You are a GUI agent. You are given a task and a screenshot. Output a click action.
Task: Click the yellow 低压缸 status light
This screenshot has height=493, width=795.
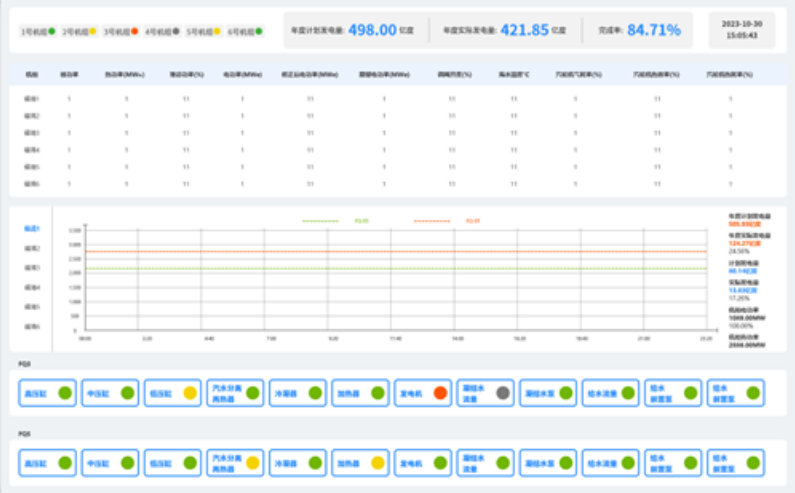(189, 393)
